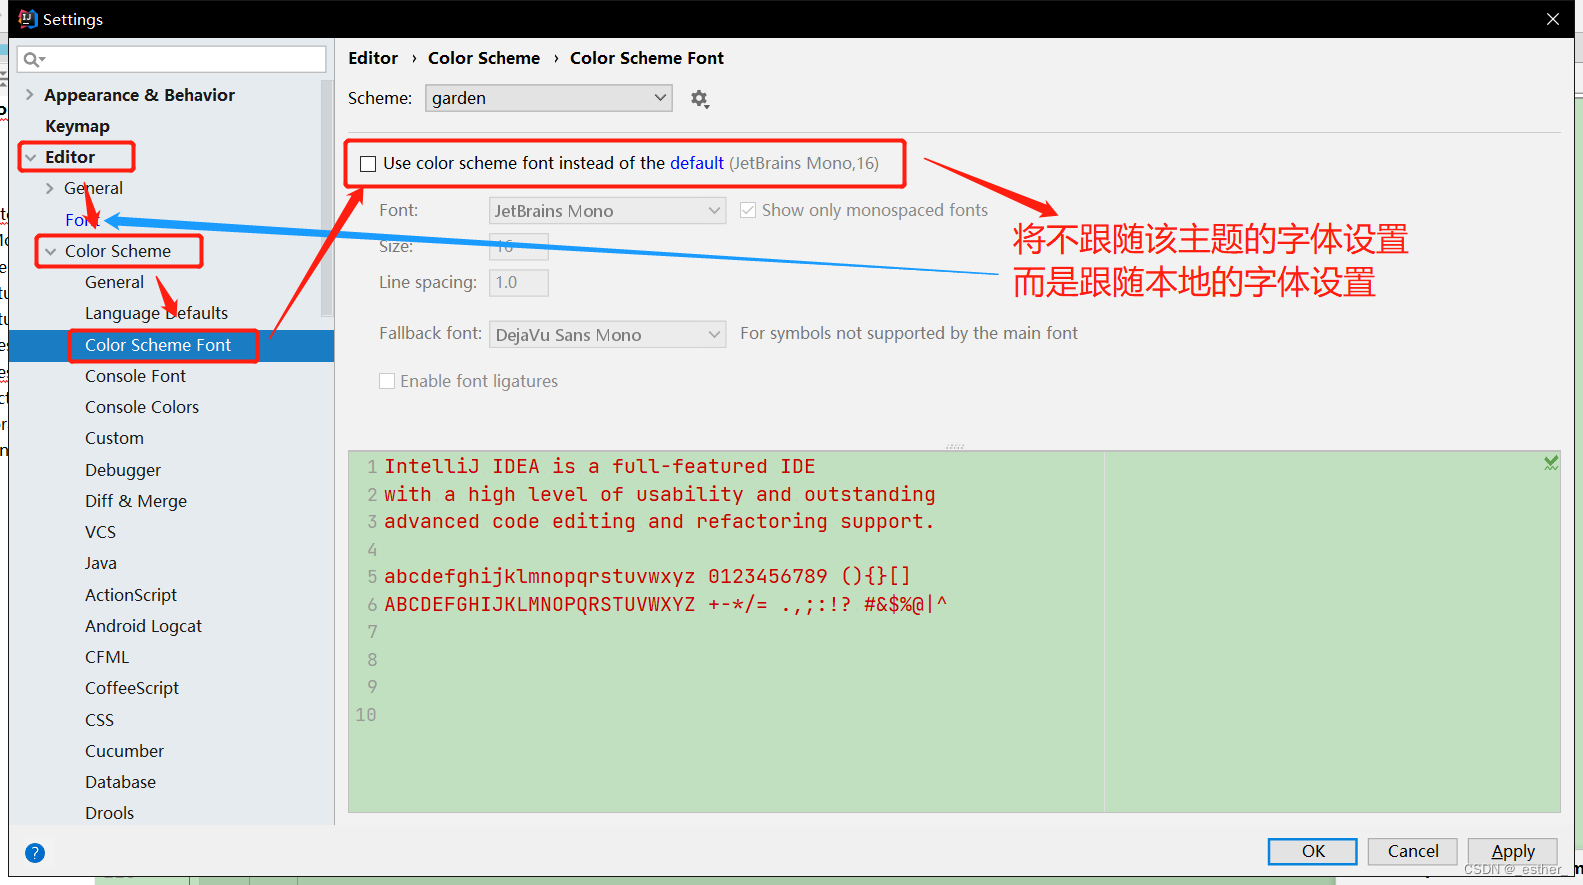Open the Font dropdown JetBrains Mono

(607, 211)
